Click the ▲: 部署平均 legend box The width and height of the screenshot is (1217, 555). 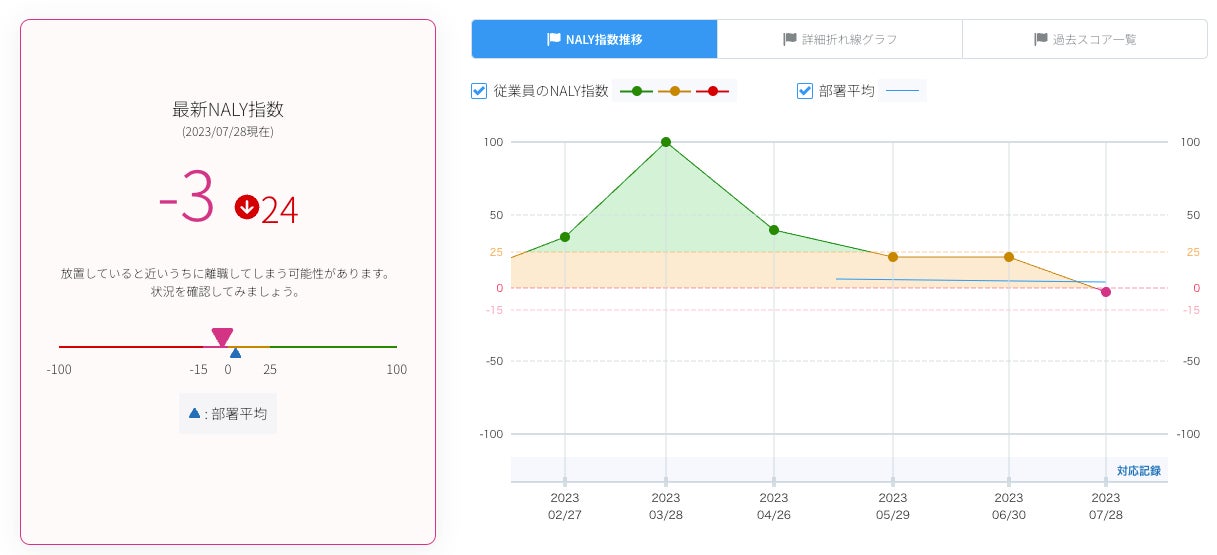coord(228,413)
